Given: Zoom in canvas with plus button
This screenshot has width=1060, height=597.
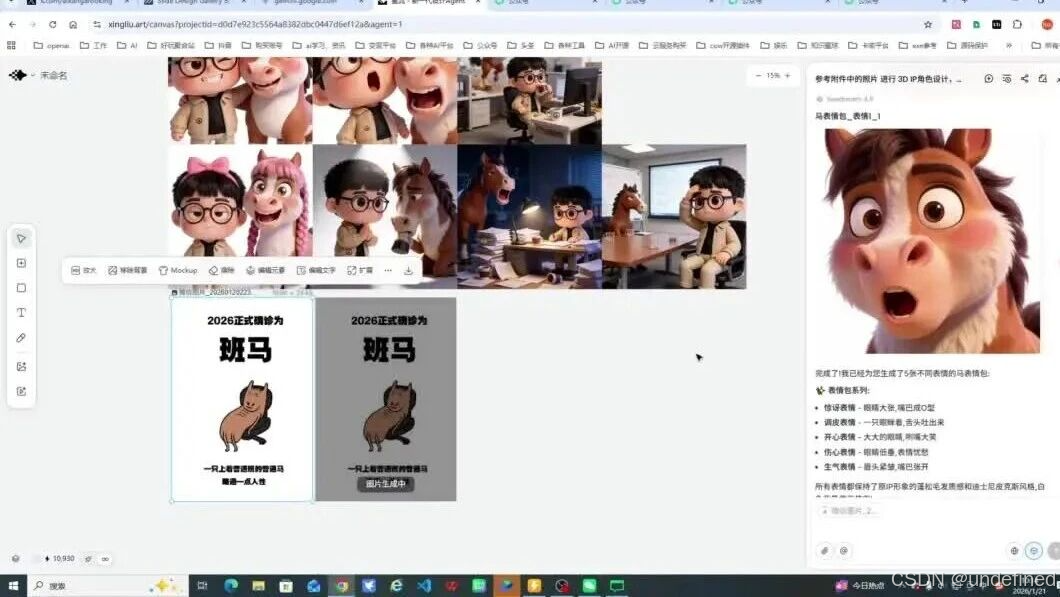Looking at the screenshot, I should click(788, 76).
